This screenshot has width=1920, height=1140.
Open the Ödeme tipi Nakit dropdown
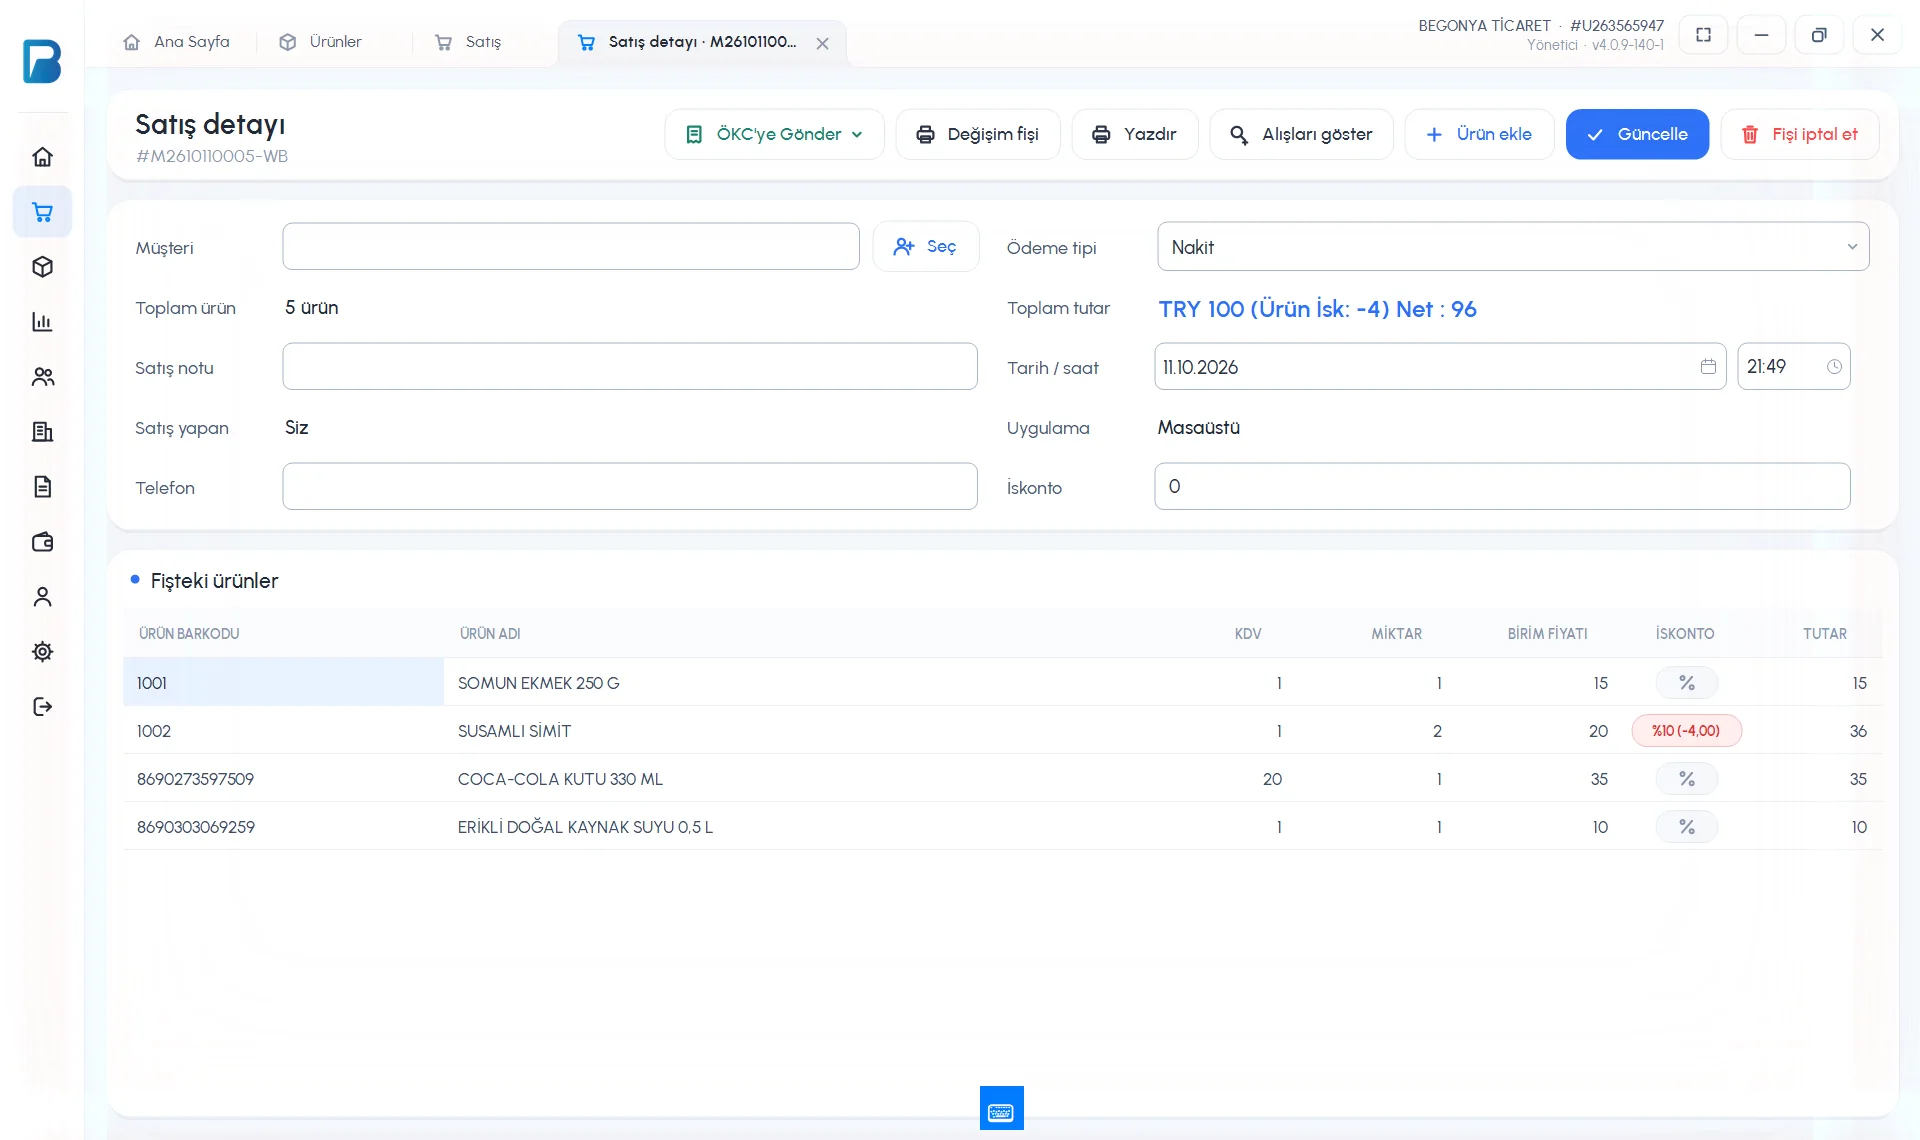click(x=1513, y=247)
